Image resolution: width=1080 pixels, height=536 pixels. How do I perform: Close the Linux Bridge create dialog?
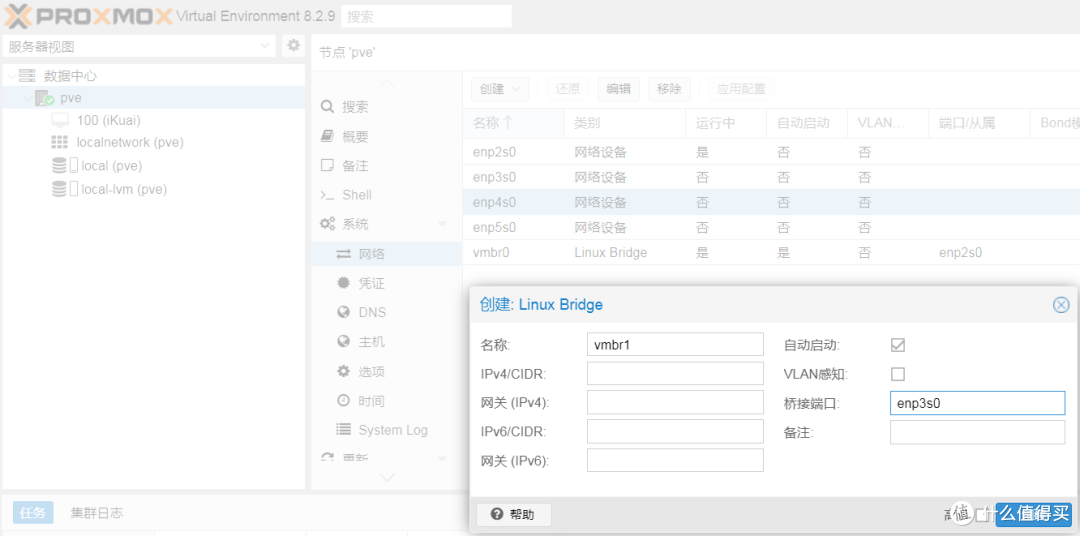[1061, 305]
